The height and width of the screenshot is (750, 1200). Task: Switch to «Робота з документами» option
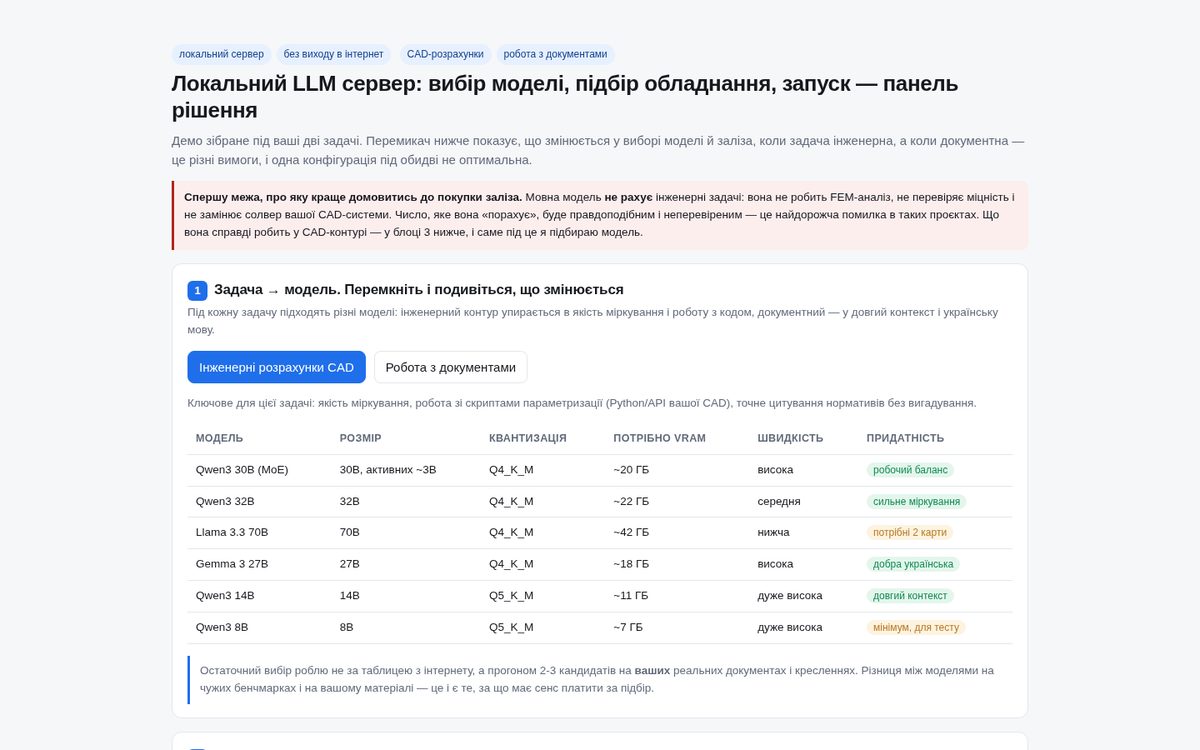click(451, 367)
